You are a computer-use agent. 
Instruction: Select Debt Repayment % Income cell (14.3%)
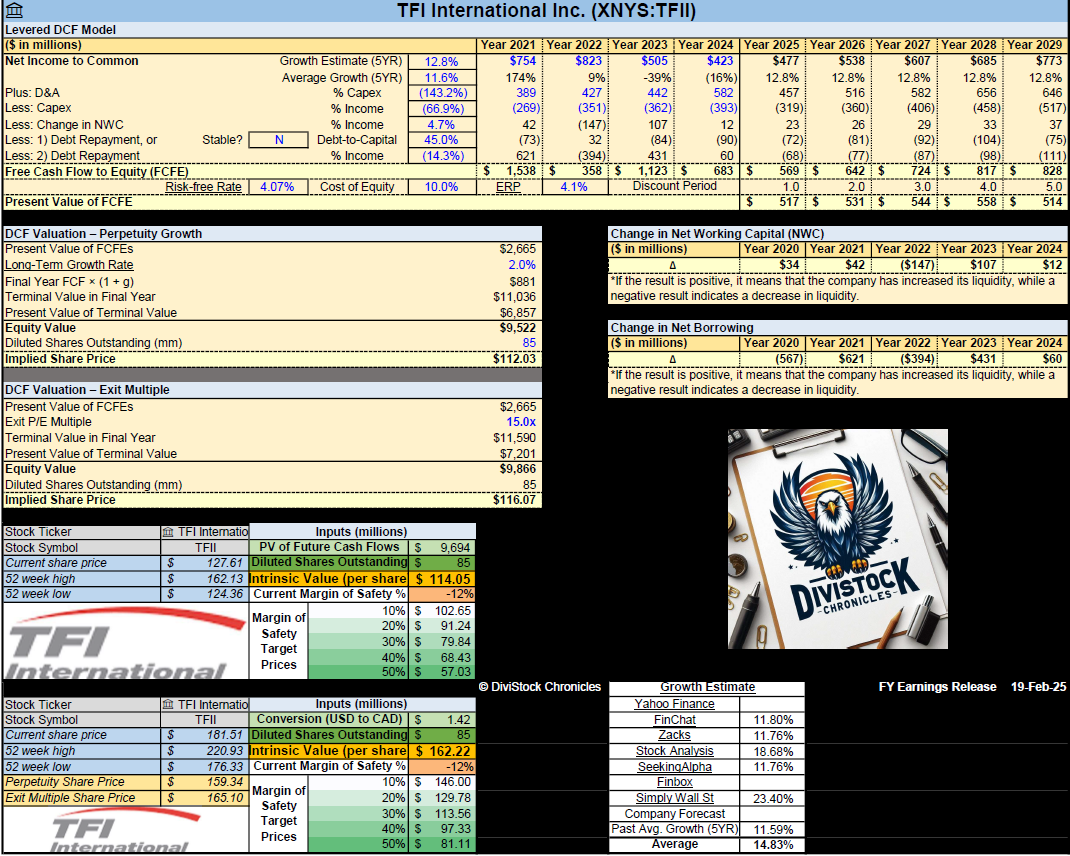click(x=441, y=156)
